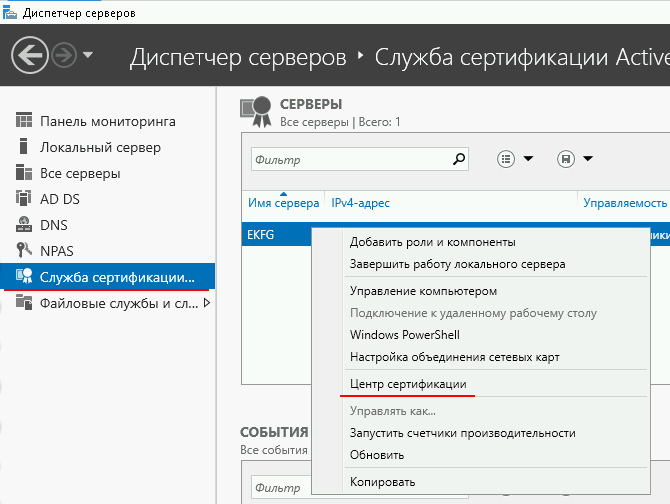Open the list view options dropdown

click(516, 159)
